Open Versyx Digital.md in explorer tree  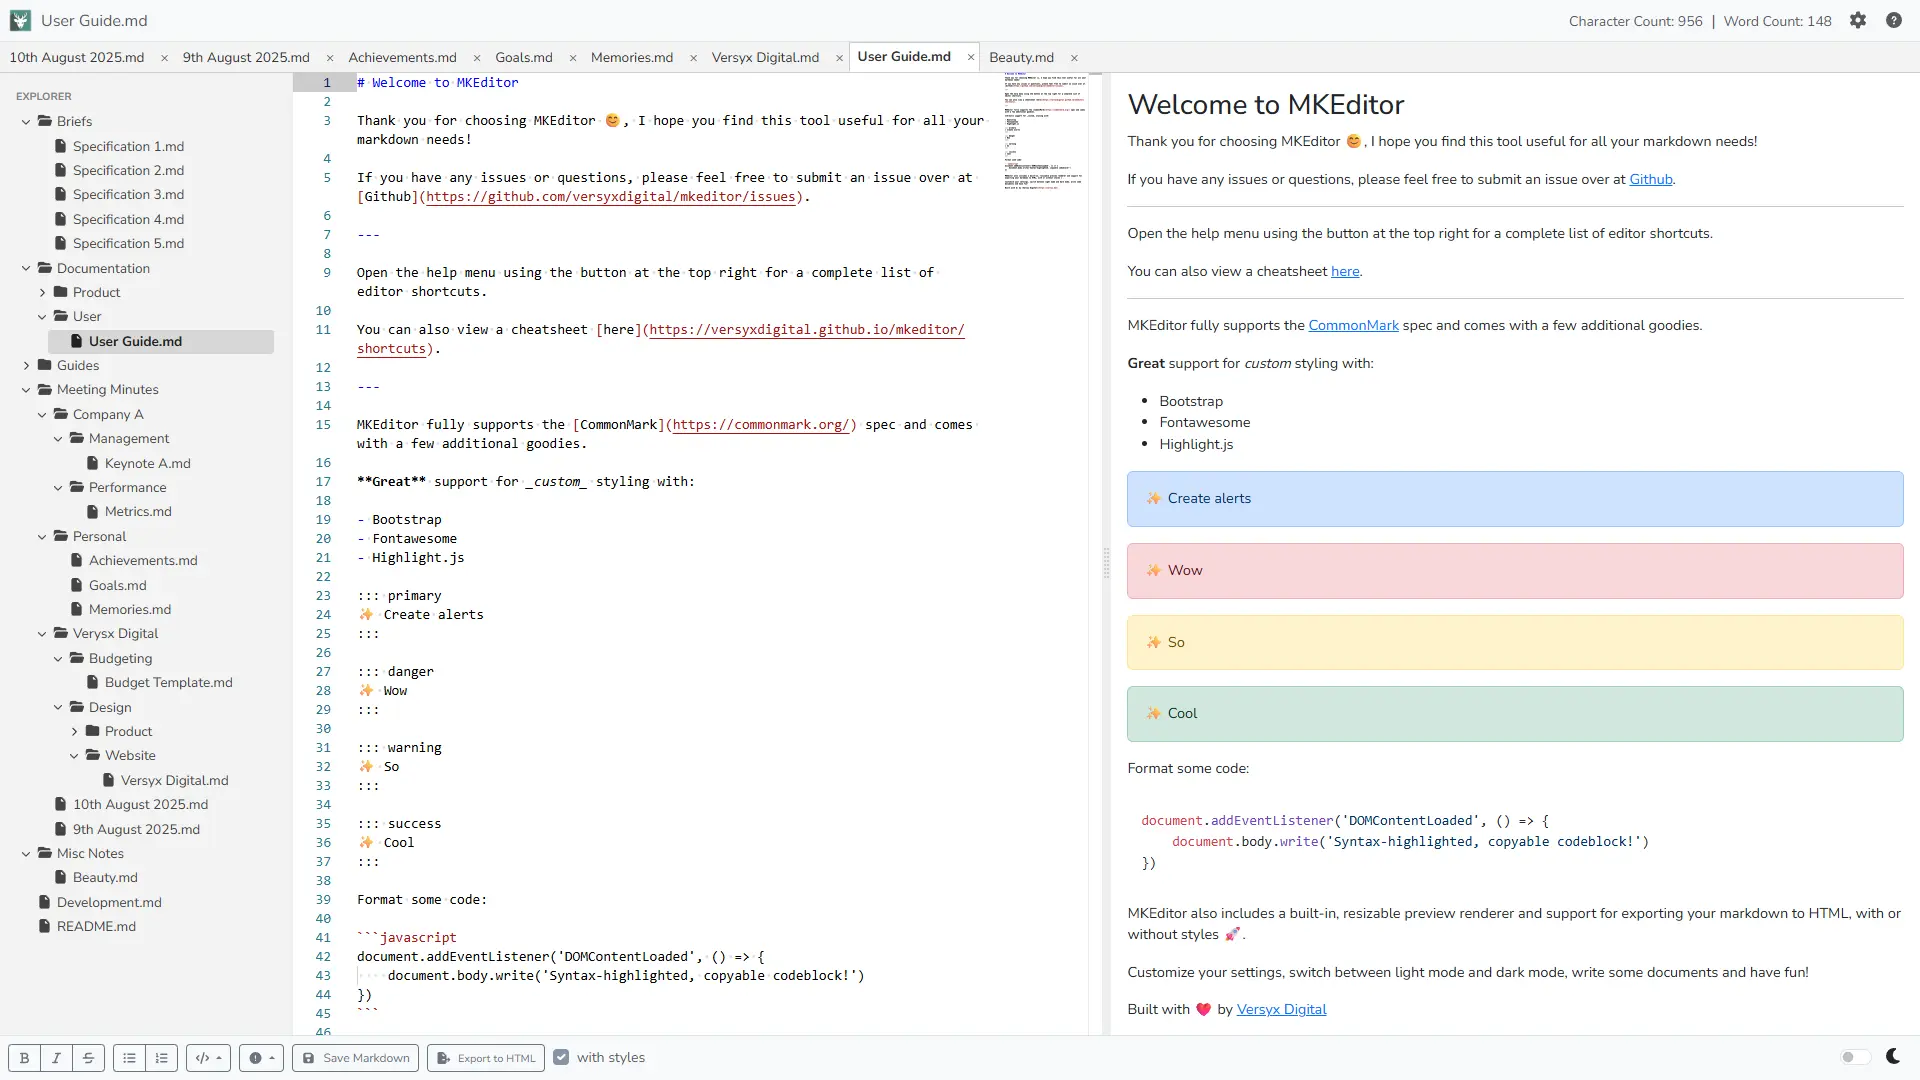tap(174, 780)
